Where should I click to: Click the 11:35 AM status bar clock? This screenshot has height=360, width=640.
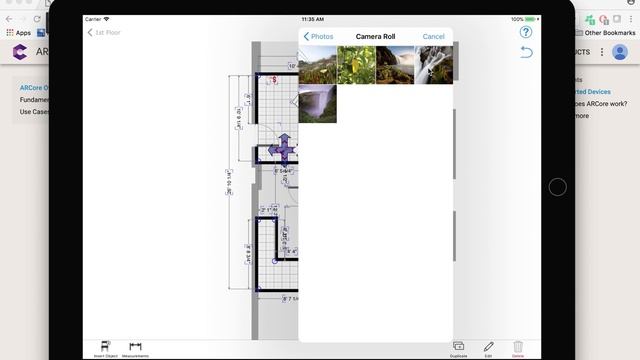pyautogui.click(x=313, y=19)
